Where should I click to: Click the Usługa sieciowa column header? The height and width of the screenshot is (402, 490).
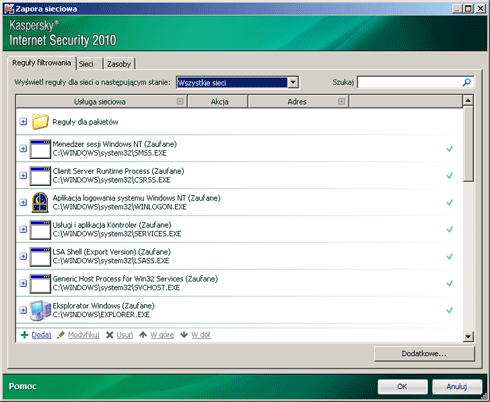click(x=102, y=102)
